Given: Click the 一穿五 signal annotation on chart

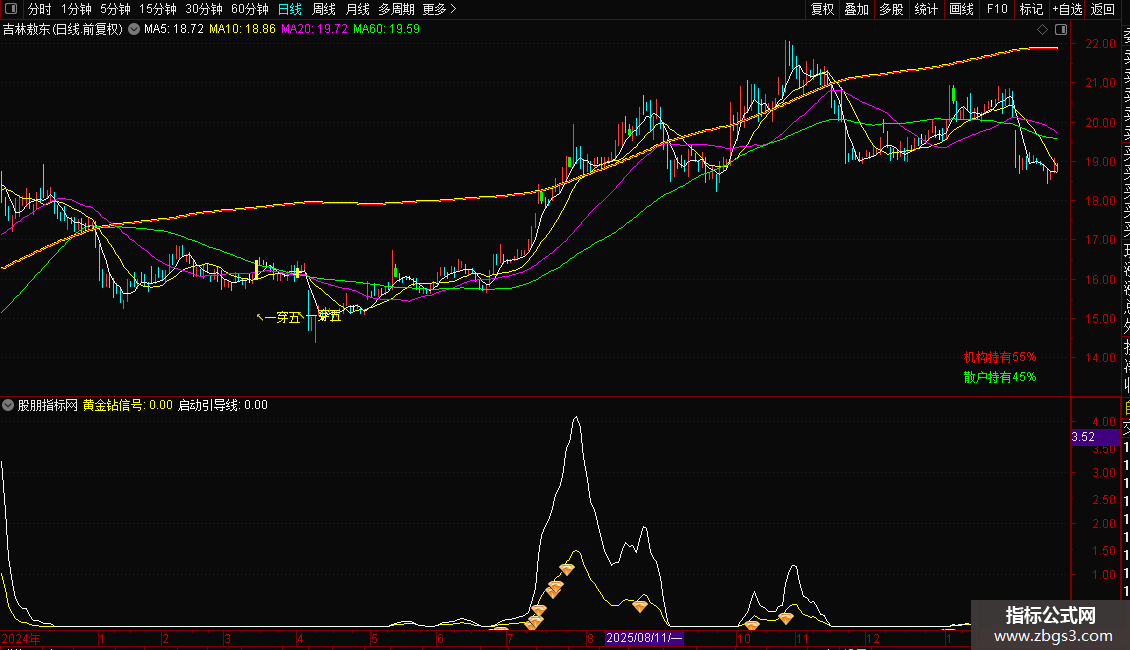Looking at the screenshot, I should point(282,318).
